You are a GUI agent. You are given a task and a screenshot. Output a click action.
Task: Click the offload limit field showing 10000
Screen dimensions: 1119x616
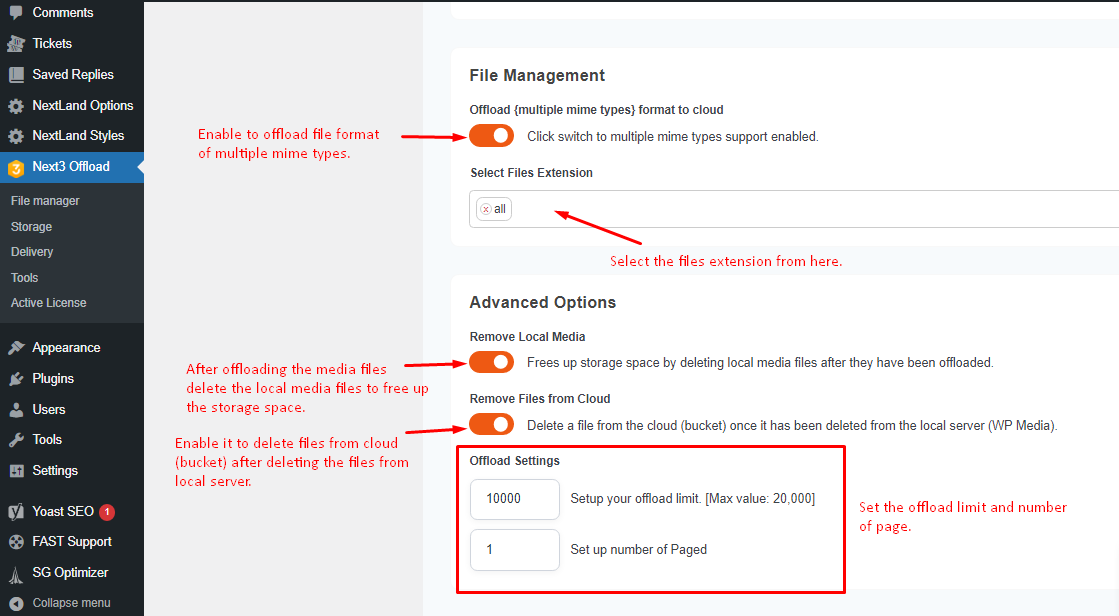click(514, 498)
